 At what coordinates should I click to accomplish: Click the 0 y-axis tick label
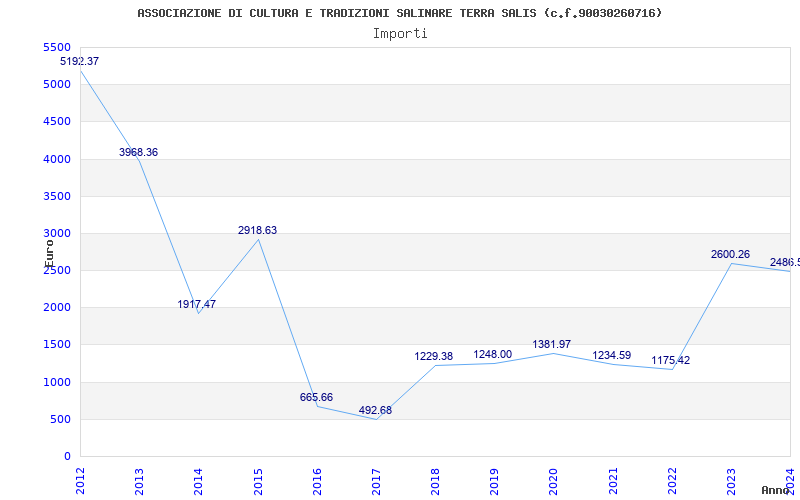(x=67, y=456)
